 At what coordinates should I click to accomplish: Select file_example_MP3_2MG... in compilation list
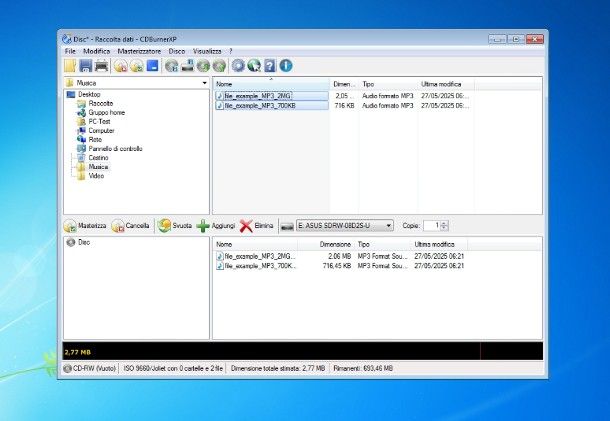click(x=256, y=256)
